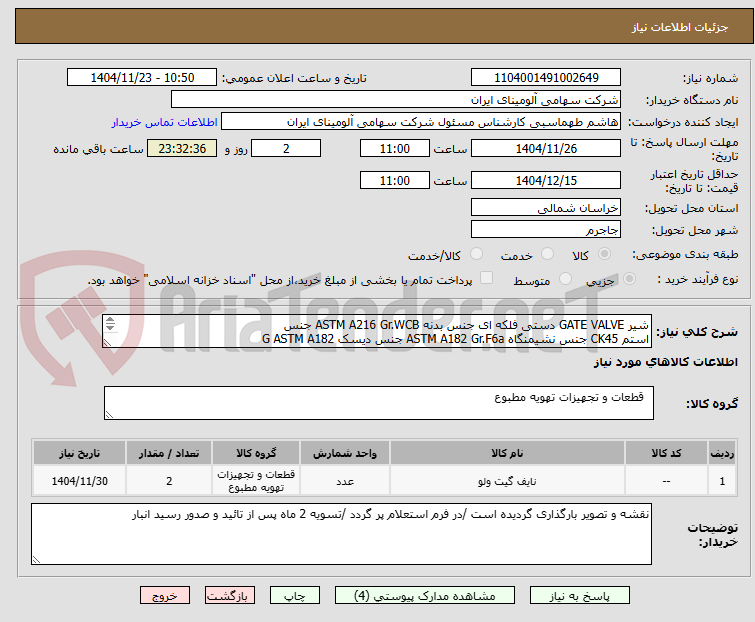Viewport: 755px width, 622px height.
Task: Click the days remaining field showing 2
Action: pos(286,148)
